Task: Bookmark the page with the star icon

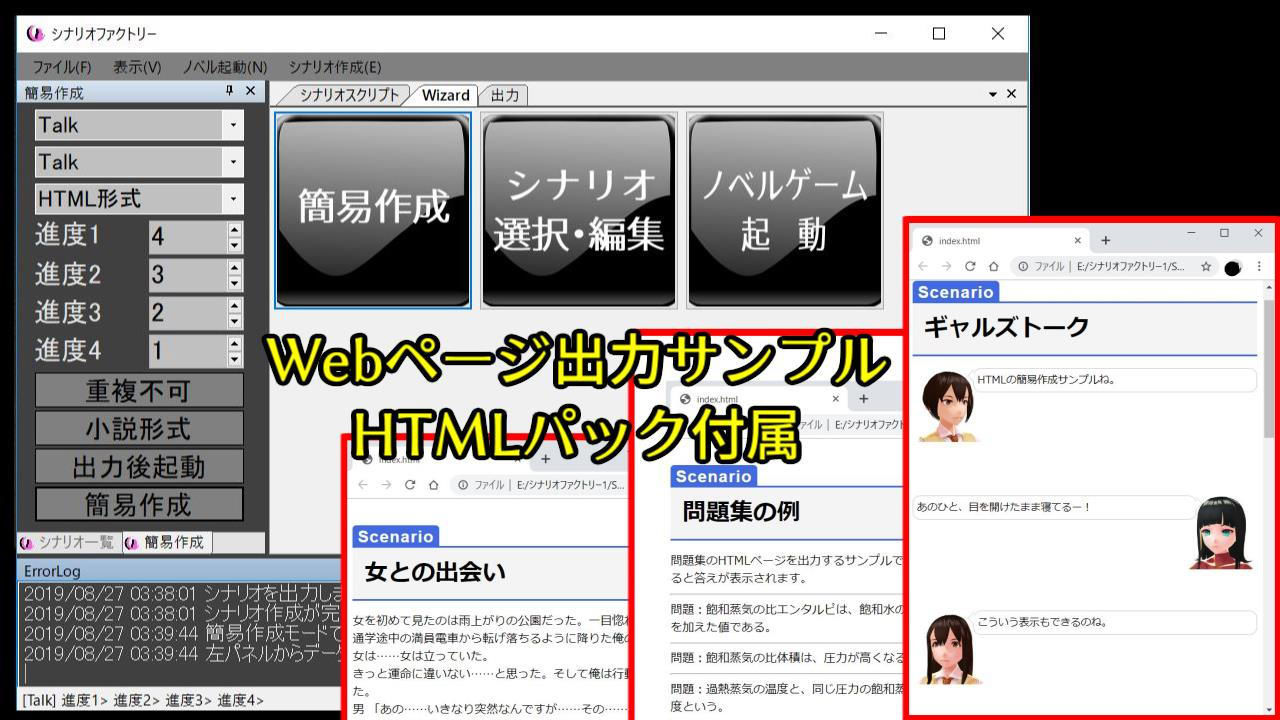Action: [1206, 267]
